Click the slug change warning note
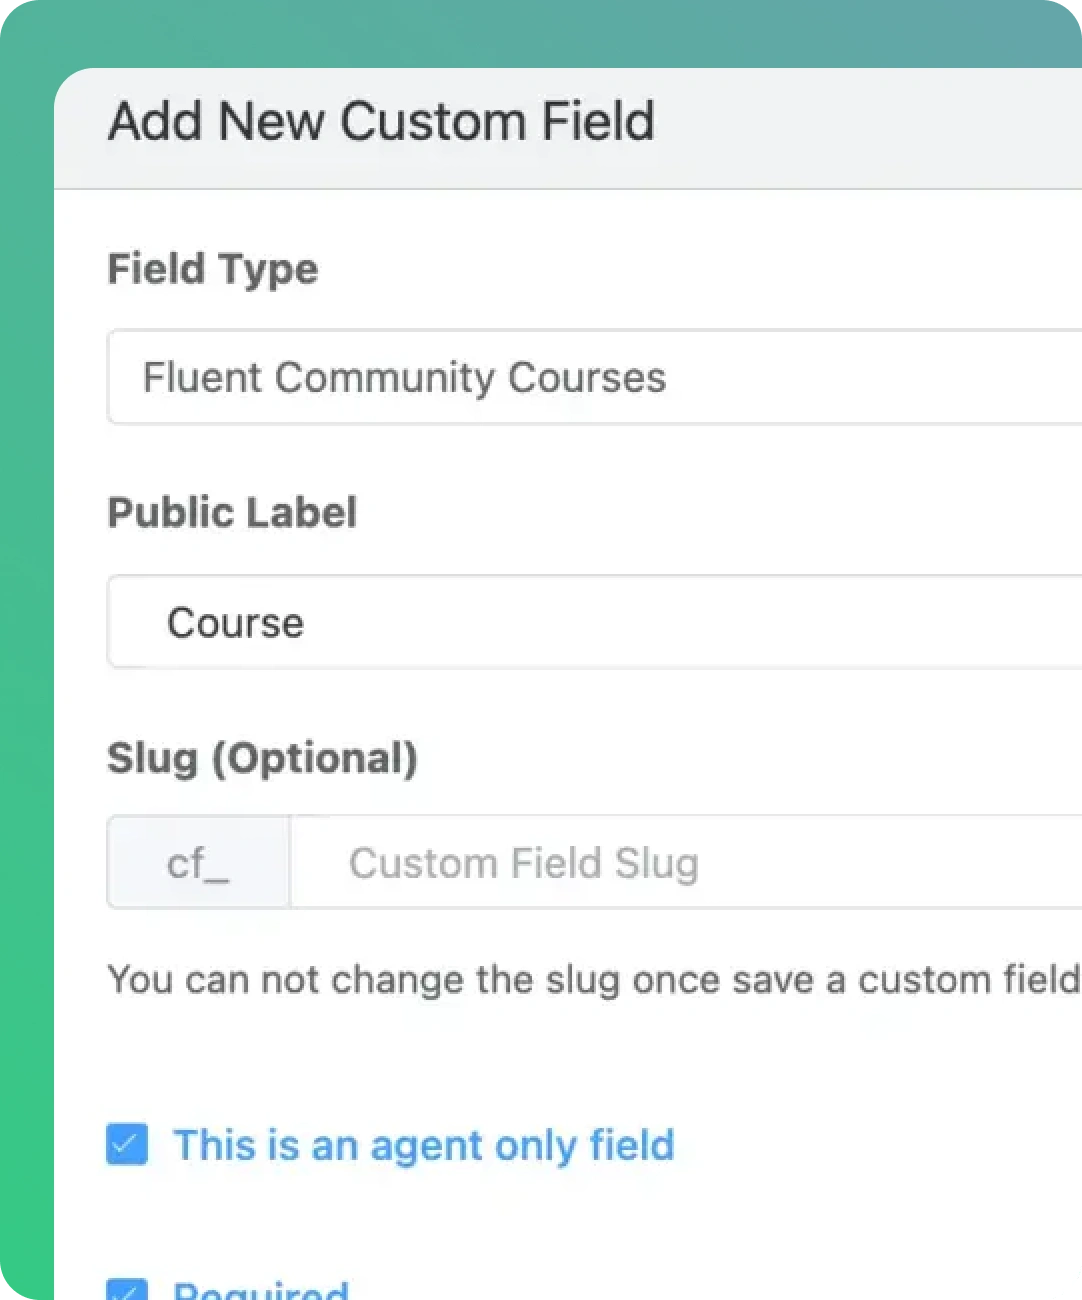Viewport: 1082px width, 1300px height. [x=594, y=980]
